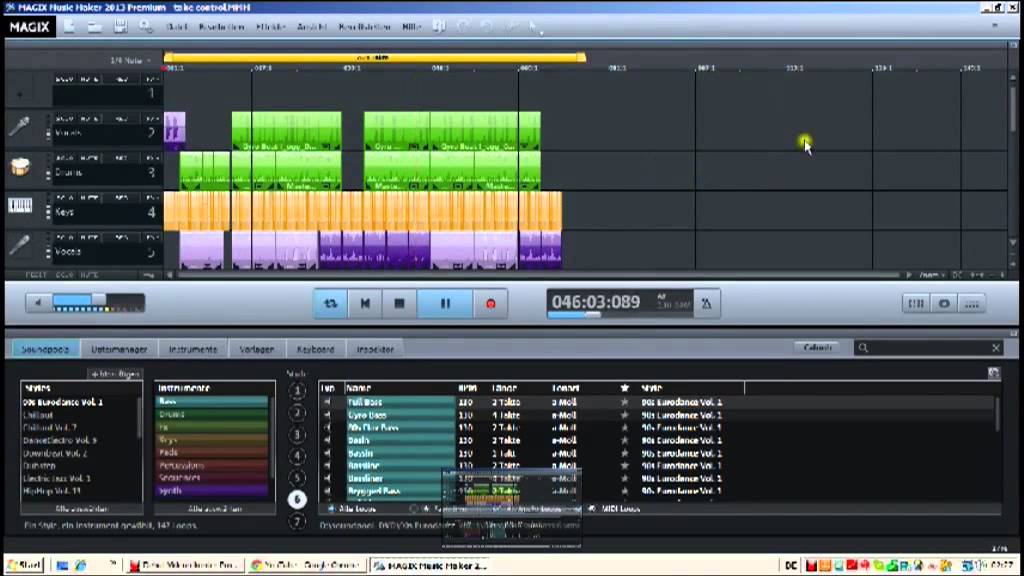This screenshot has height=576, width=1024.
Task: Click the hinzufügen button above Styles
Action: tap(115, 374)
